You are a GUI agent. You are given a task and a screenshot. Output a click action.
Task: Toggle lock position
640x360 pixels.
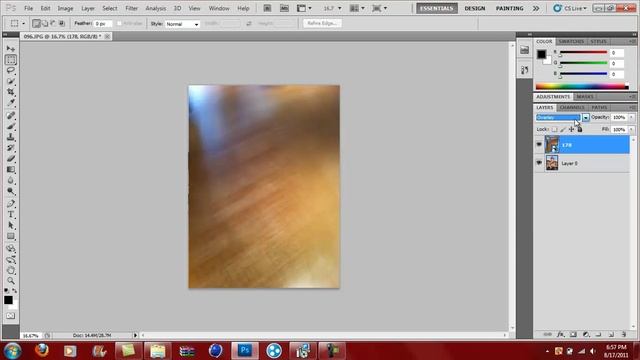coord(571,129)
